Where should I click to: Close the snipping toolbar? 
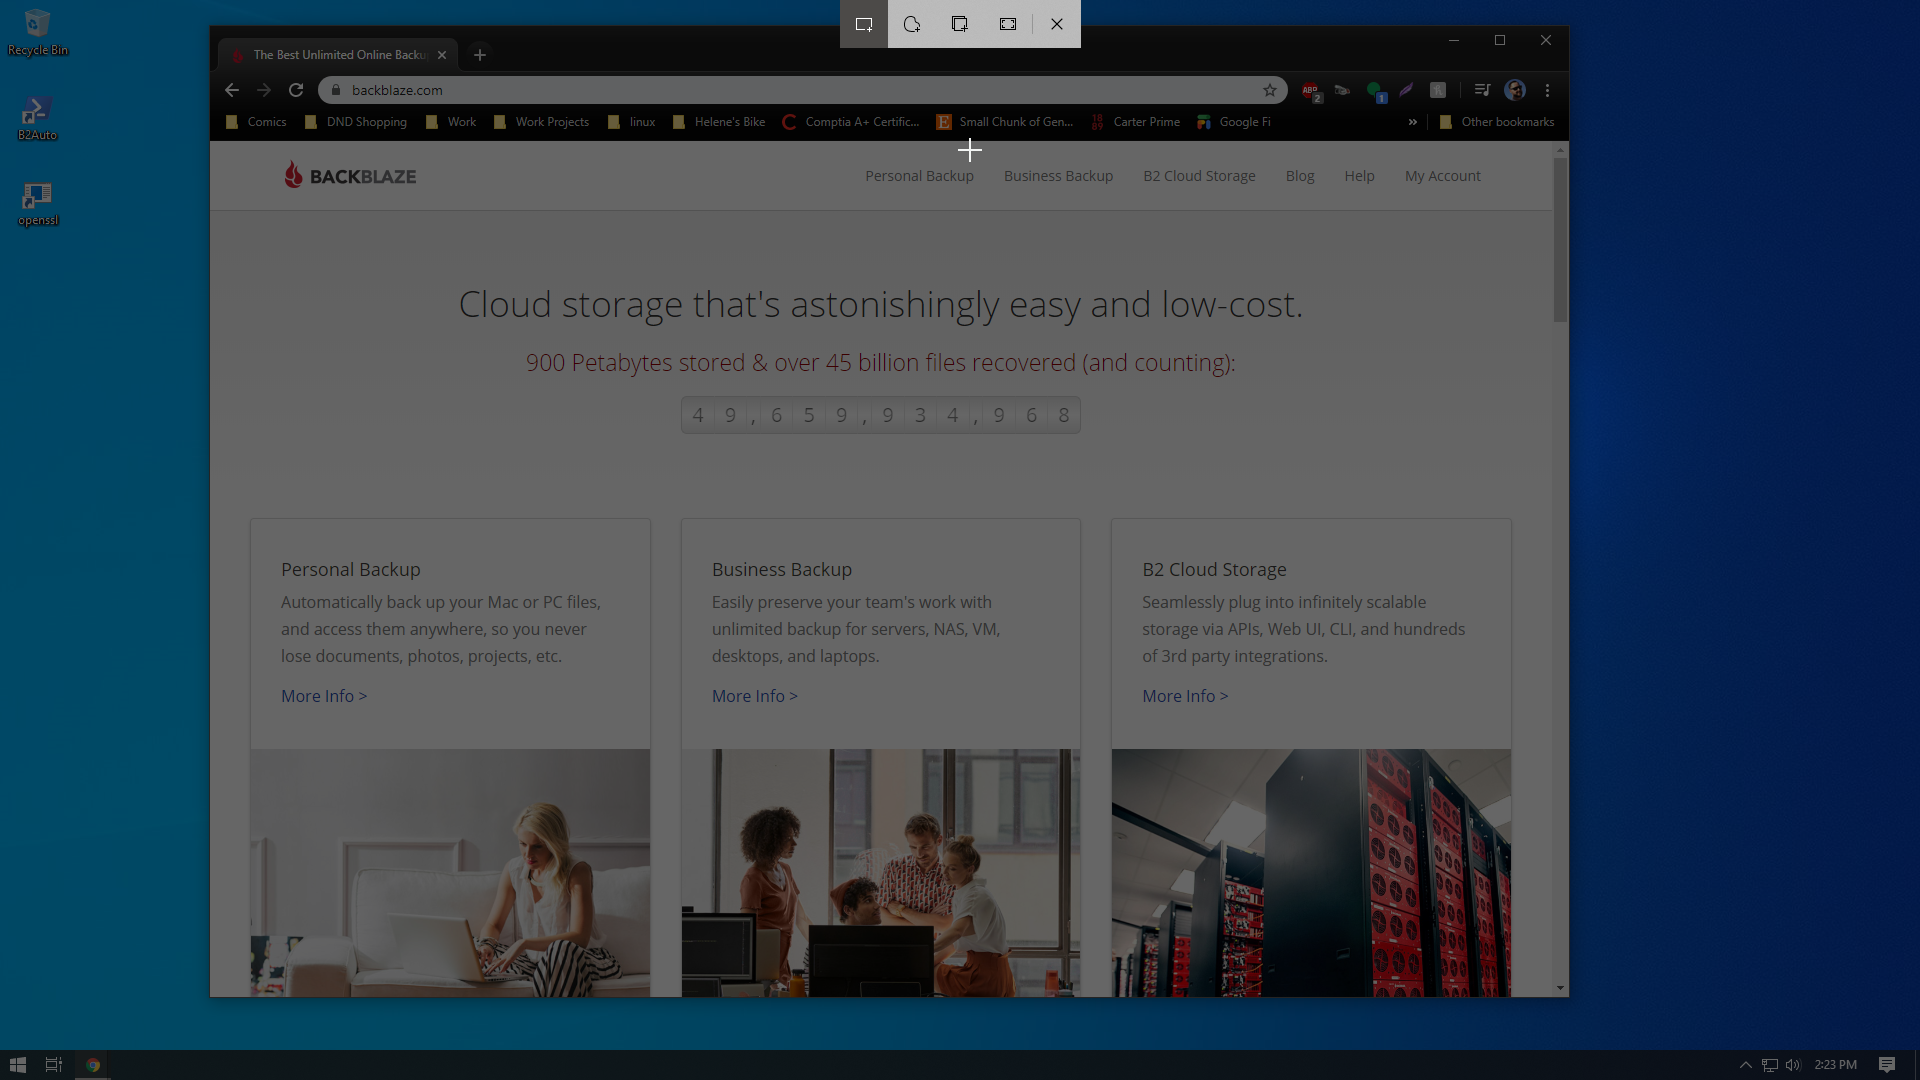coord(1057,24)
